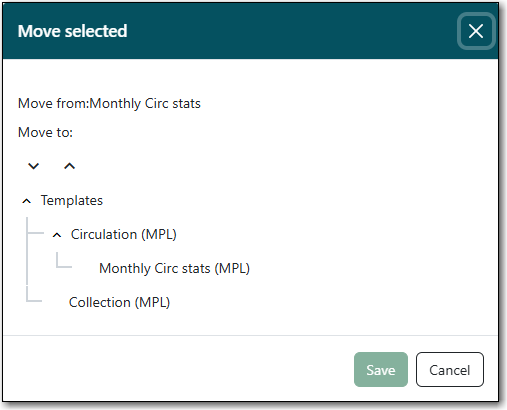The image size is (507, 410).
Task: Click the white Cancel button
Action: coord(450,370)
